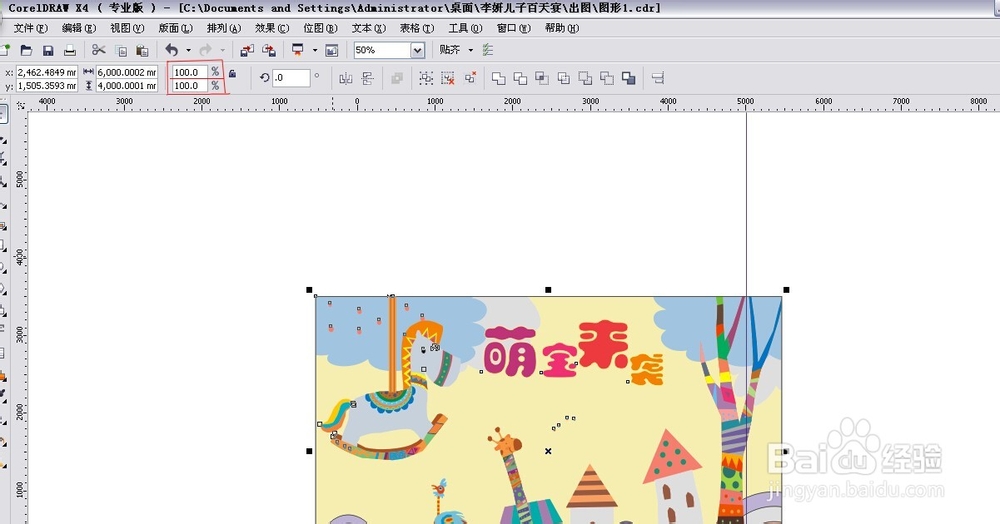Apply the Simplify shaping command
Viewport: 1000px width, 524px height.
pyautogui.click(x=564, y=78)
